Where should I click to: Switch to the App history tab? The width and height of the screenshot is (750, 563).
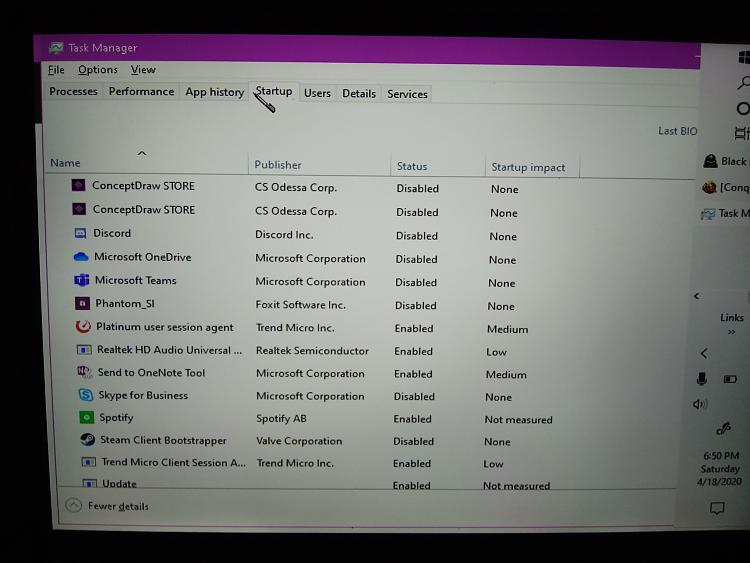point(215,92)
